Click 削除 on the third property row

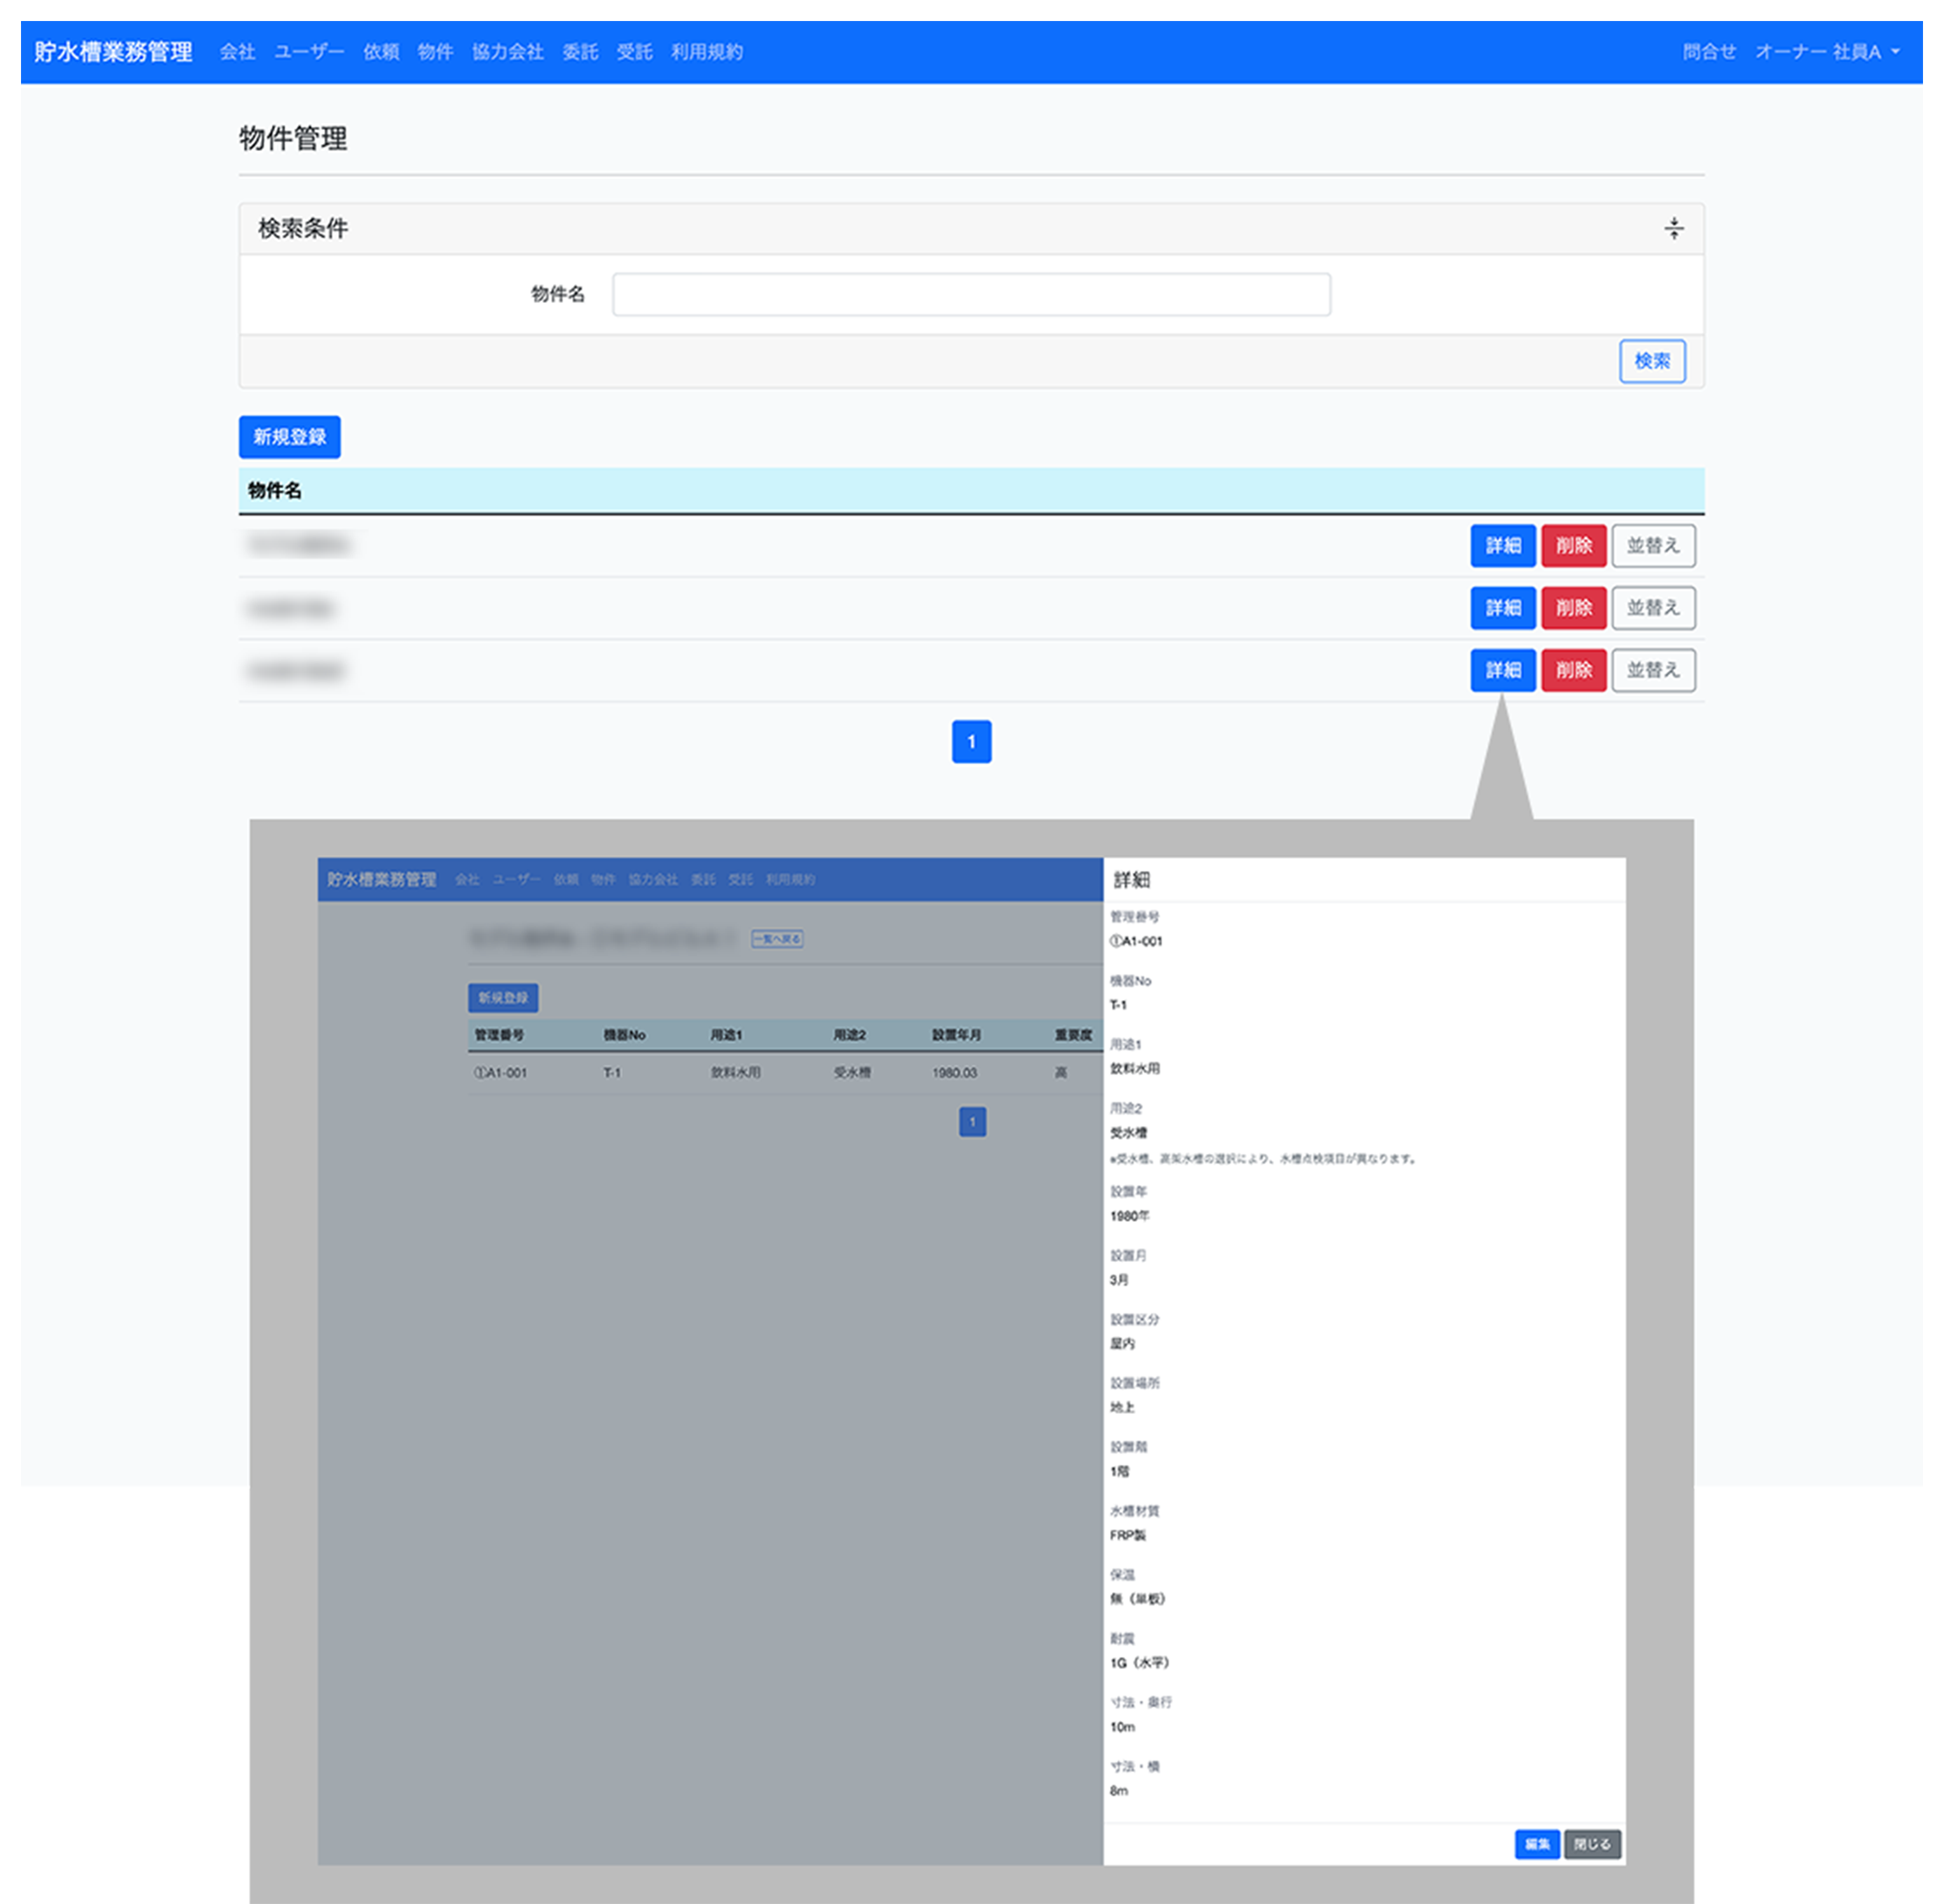pyautogui.click(x=1574, y=670)
